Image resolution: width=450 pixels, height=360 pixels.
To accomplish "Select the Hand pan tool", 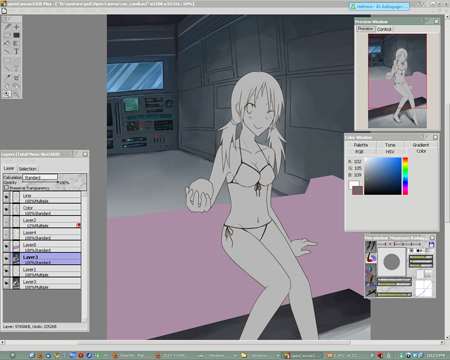I will click(x=7, y=86).
